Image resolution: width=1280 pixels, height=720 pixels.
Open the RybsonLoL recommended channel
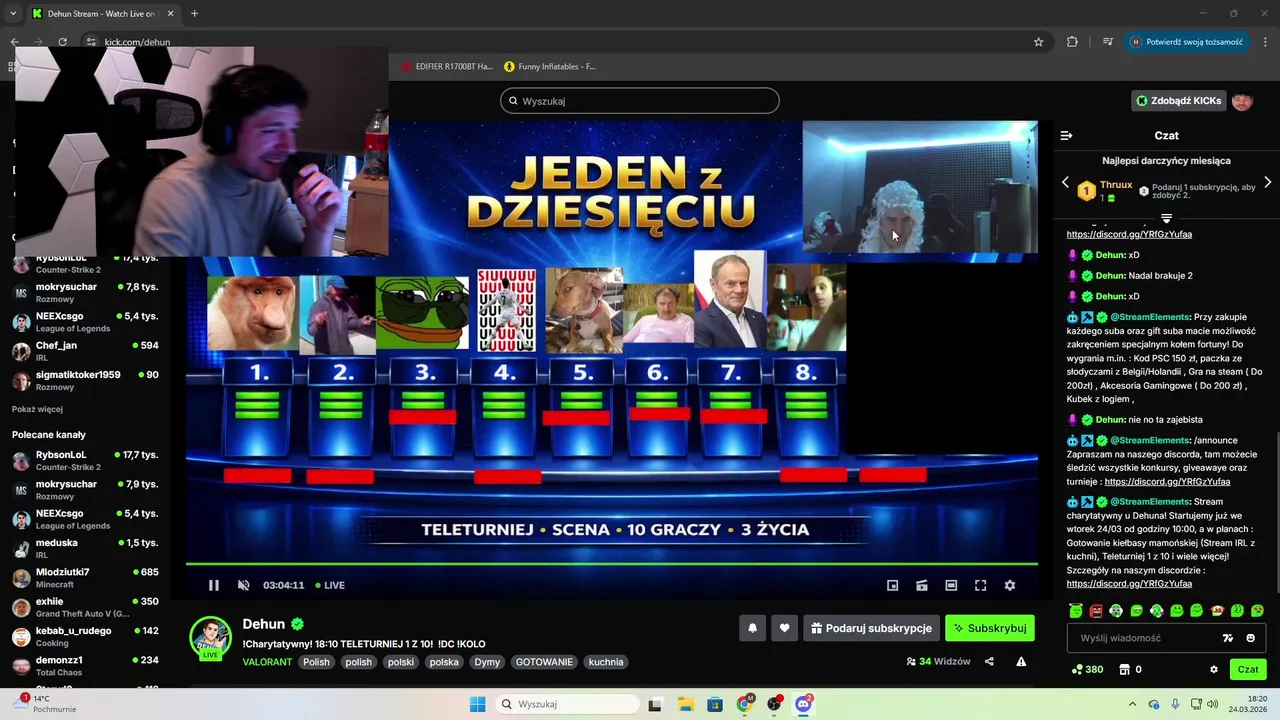tap(86, 460)
